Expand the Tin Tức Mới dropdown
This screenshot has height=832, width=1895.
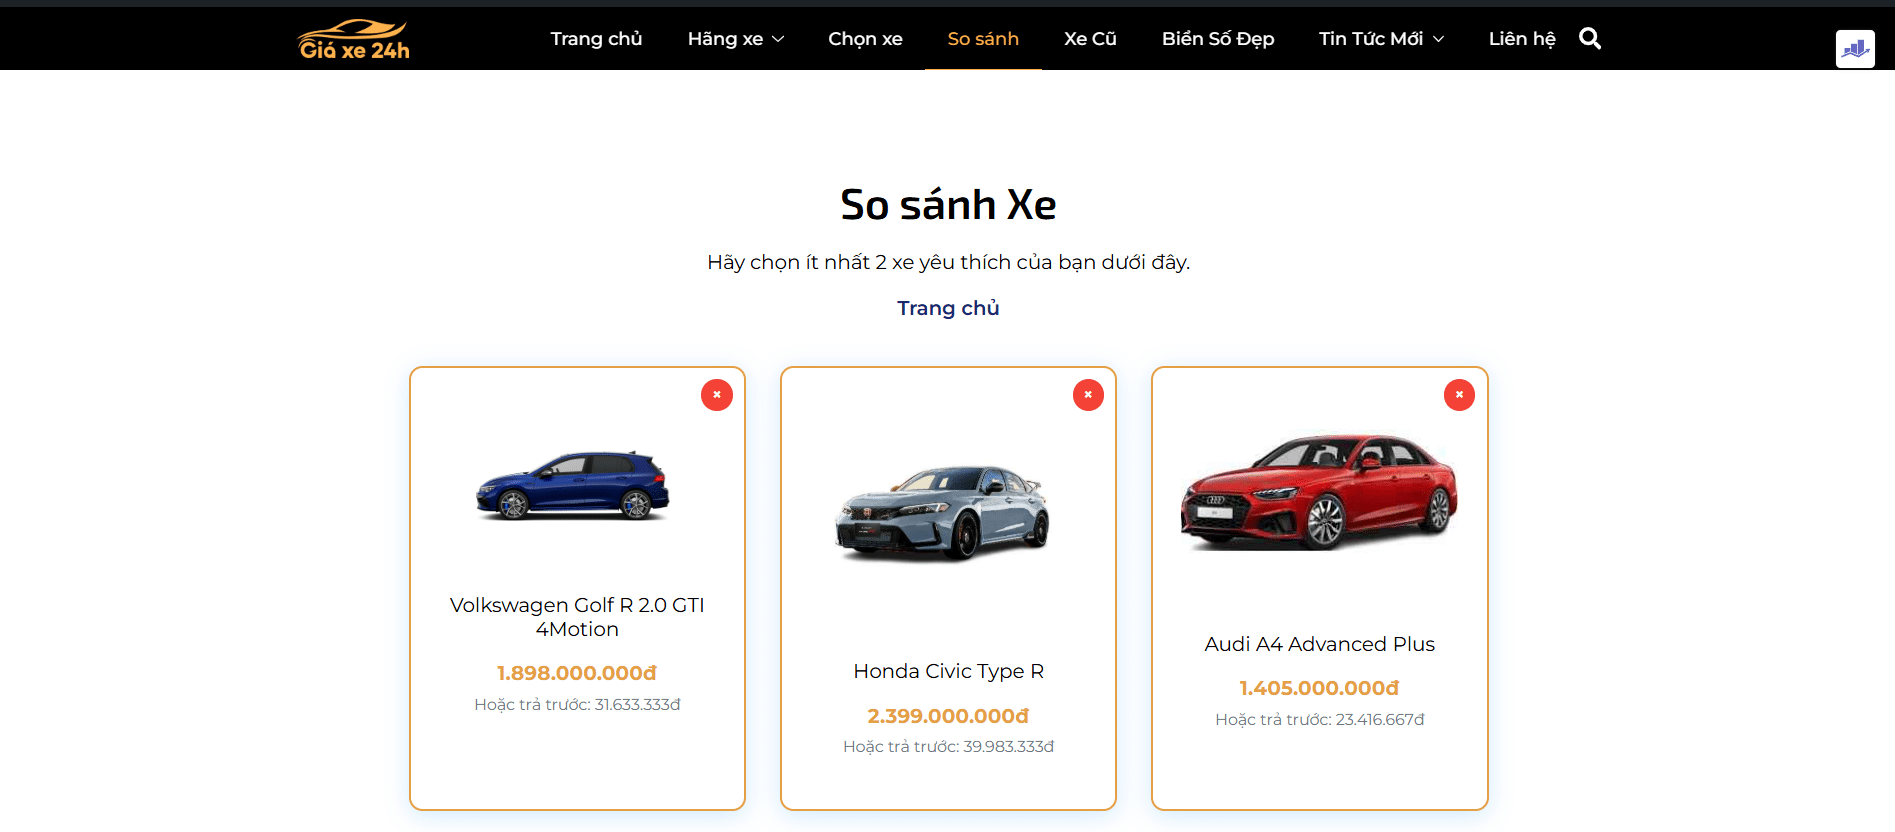1381,39
